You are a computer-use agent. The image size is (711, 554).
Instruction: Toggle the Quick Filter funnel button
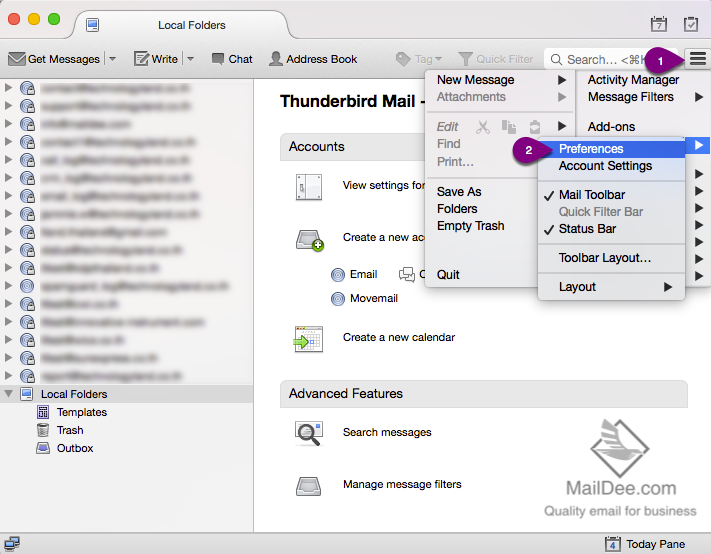coord(495,59)
